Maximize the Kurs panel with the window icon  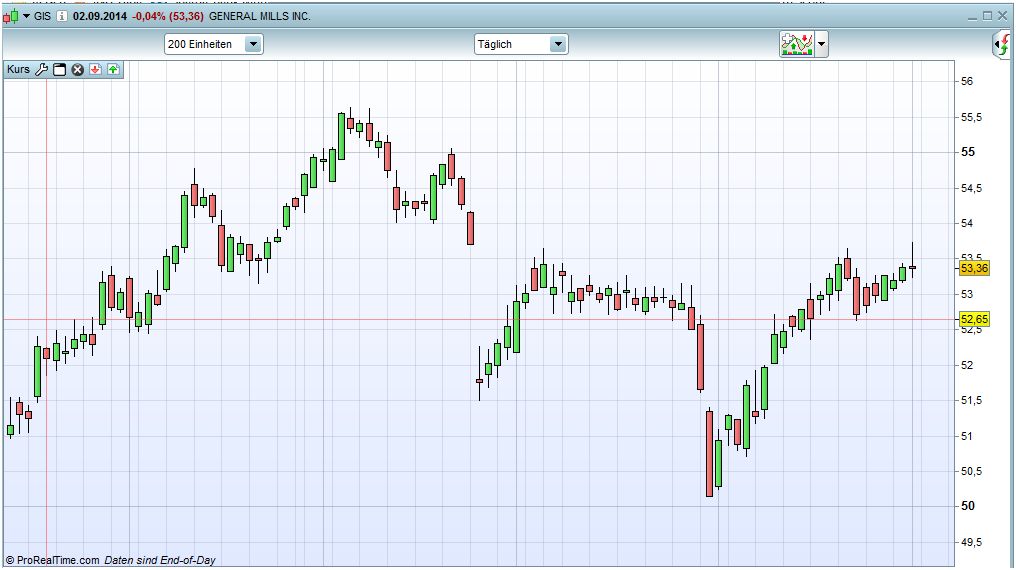[59, 69]
